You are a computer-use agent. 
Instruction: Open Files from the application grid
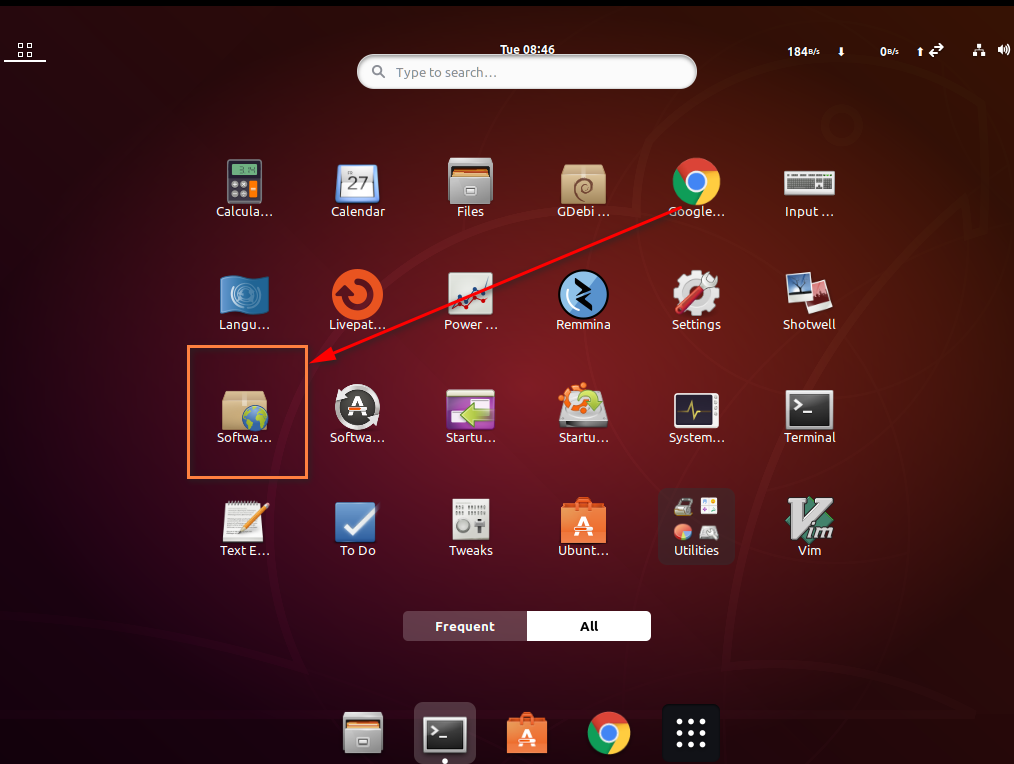pos(470,188)
